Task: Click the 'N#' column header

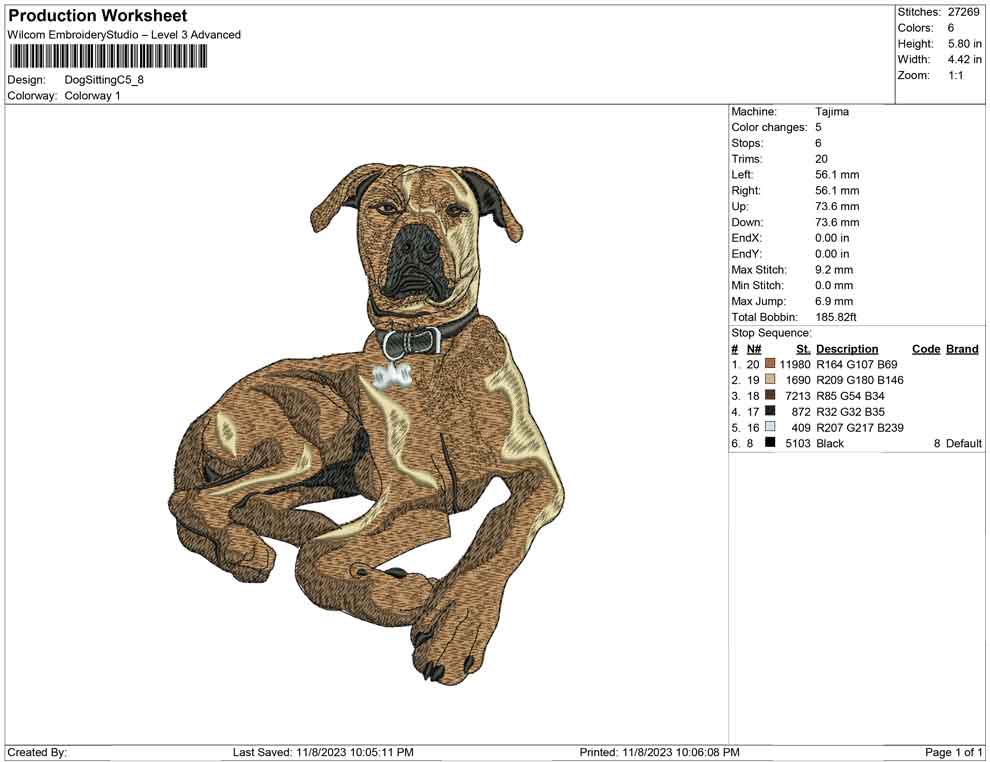Action: click(754, 349)
